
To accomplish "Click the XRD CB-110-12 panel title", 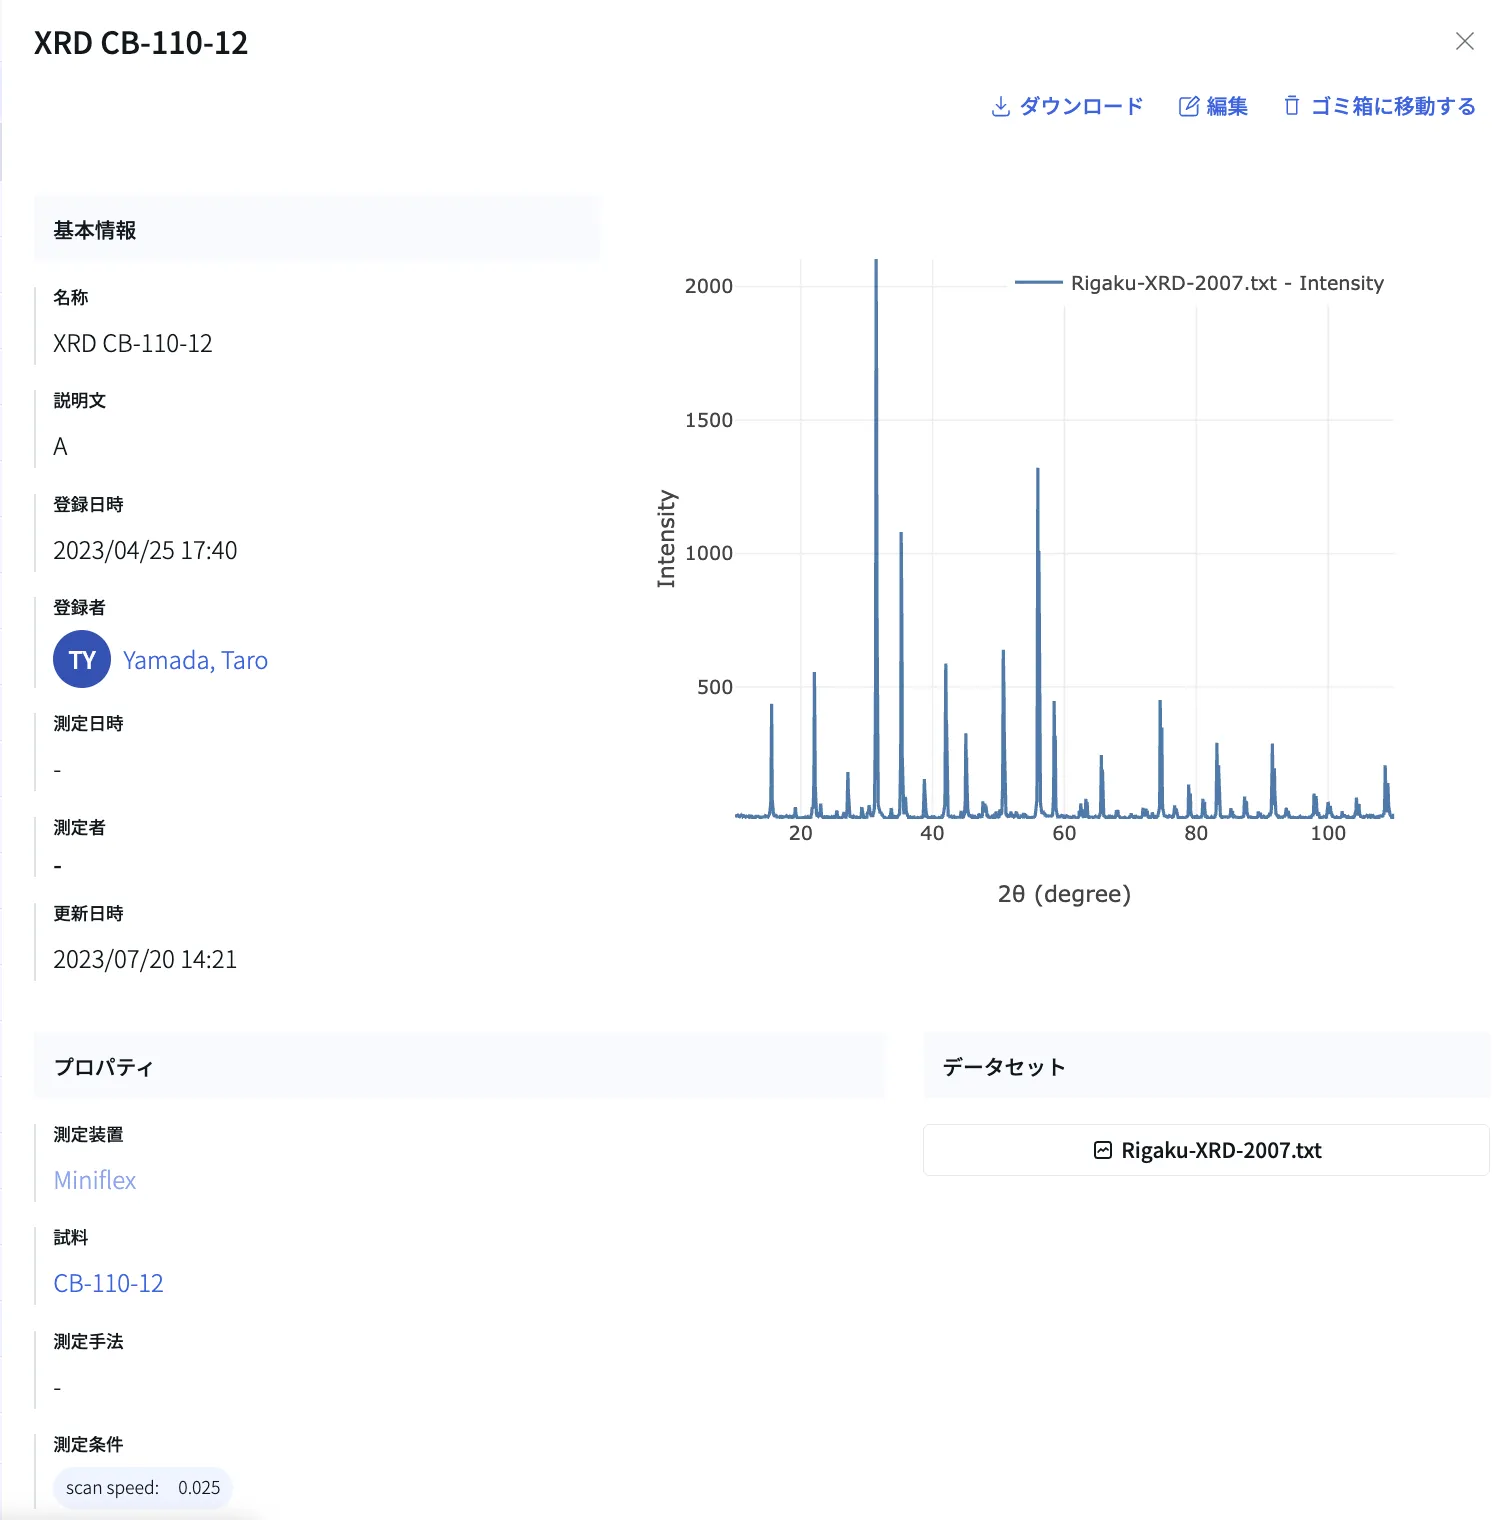I will tap(141, 43).
